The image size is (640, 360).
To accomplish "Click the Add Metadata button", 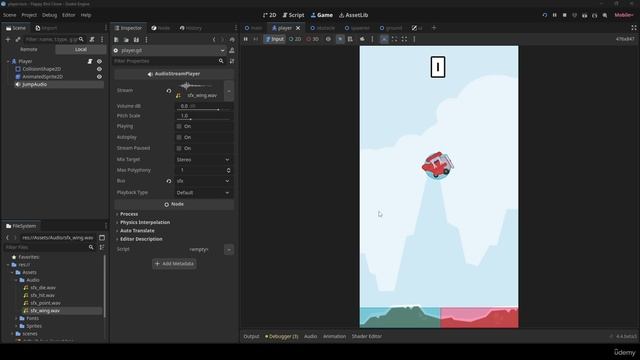I will (x=174, y=264).
